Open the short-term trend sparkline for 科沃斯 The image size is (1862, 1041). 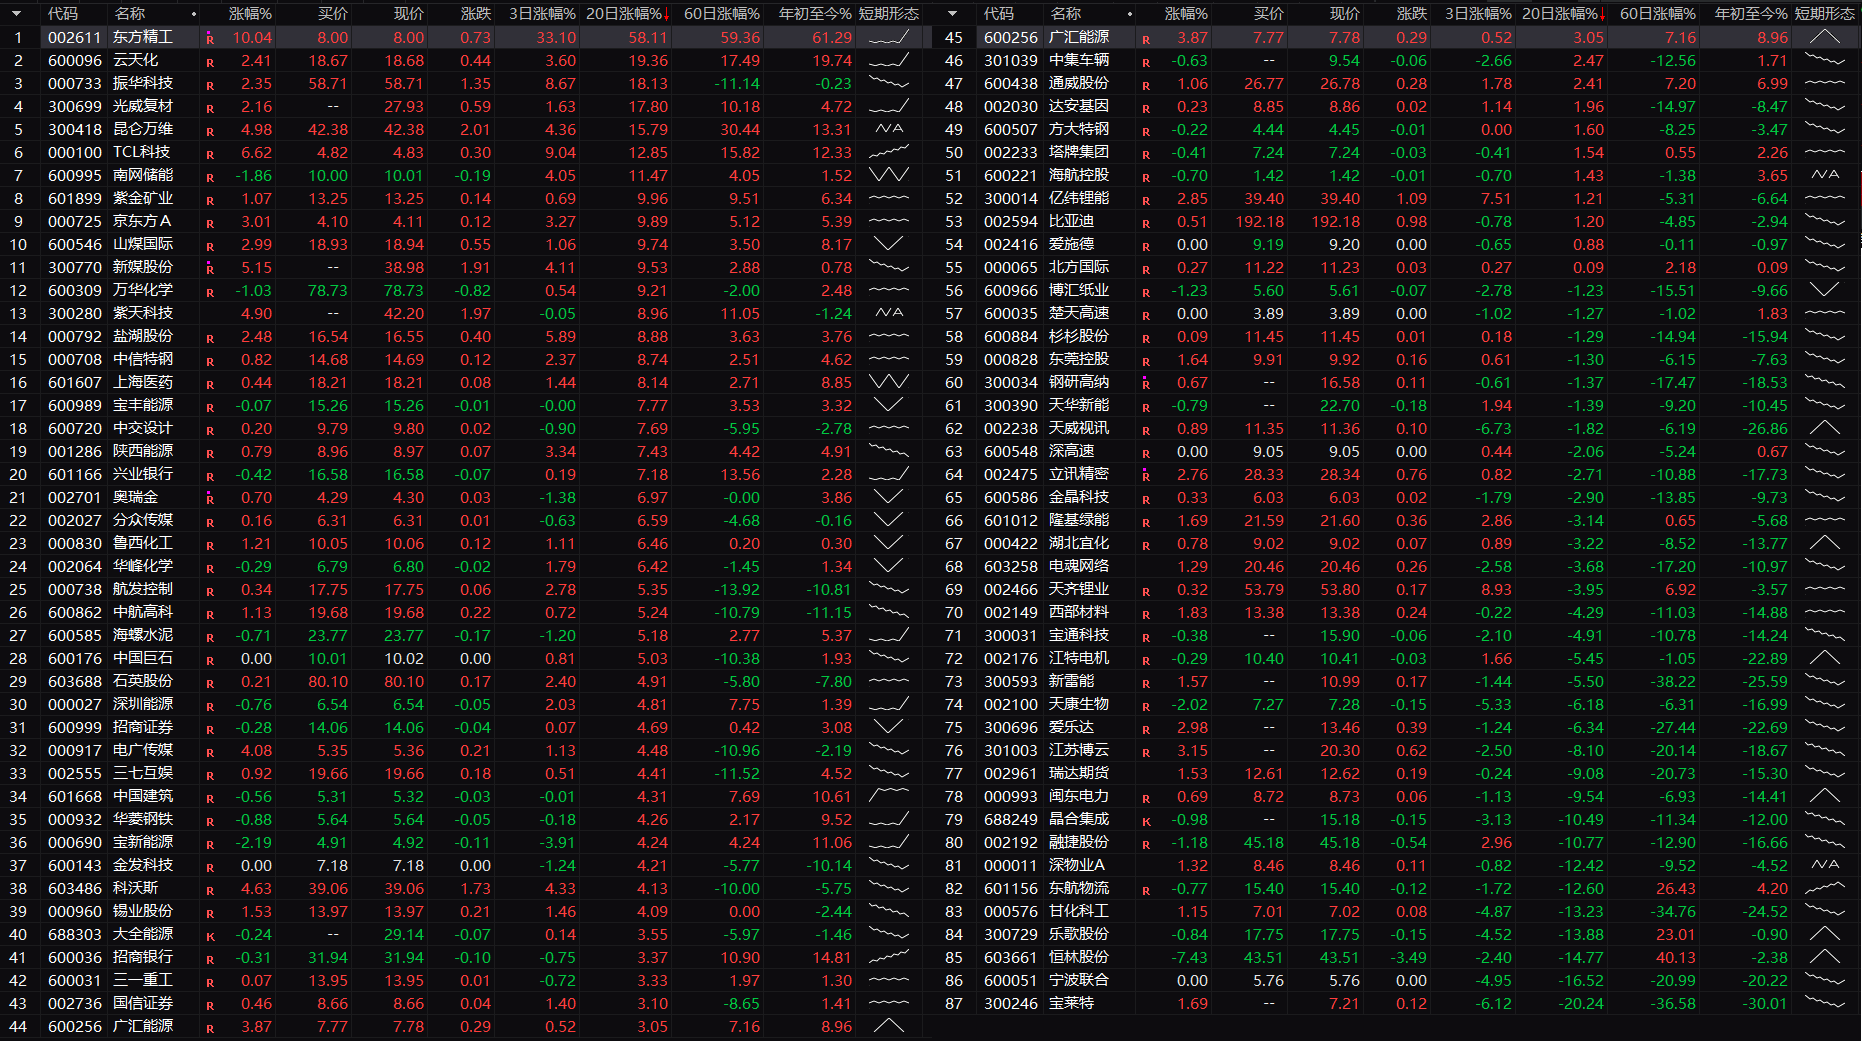click(889, 888)
